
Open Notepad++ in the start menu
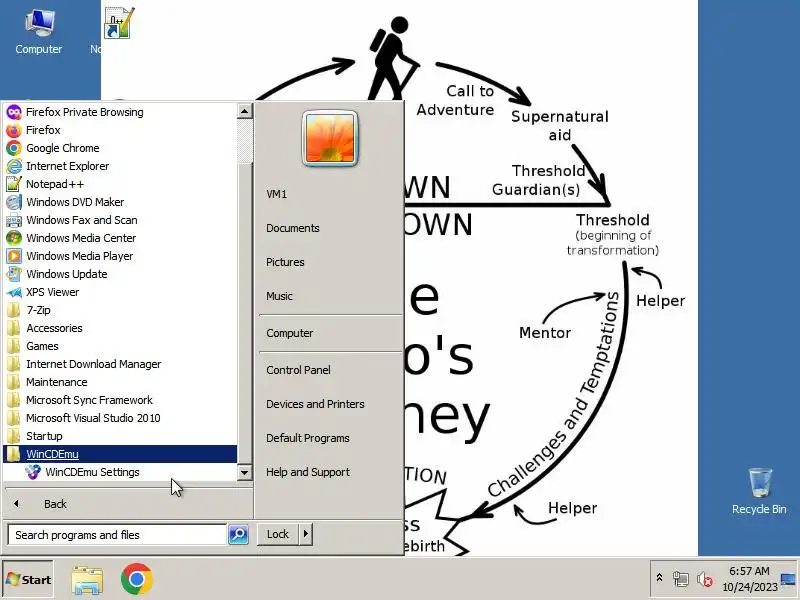120,184
